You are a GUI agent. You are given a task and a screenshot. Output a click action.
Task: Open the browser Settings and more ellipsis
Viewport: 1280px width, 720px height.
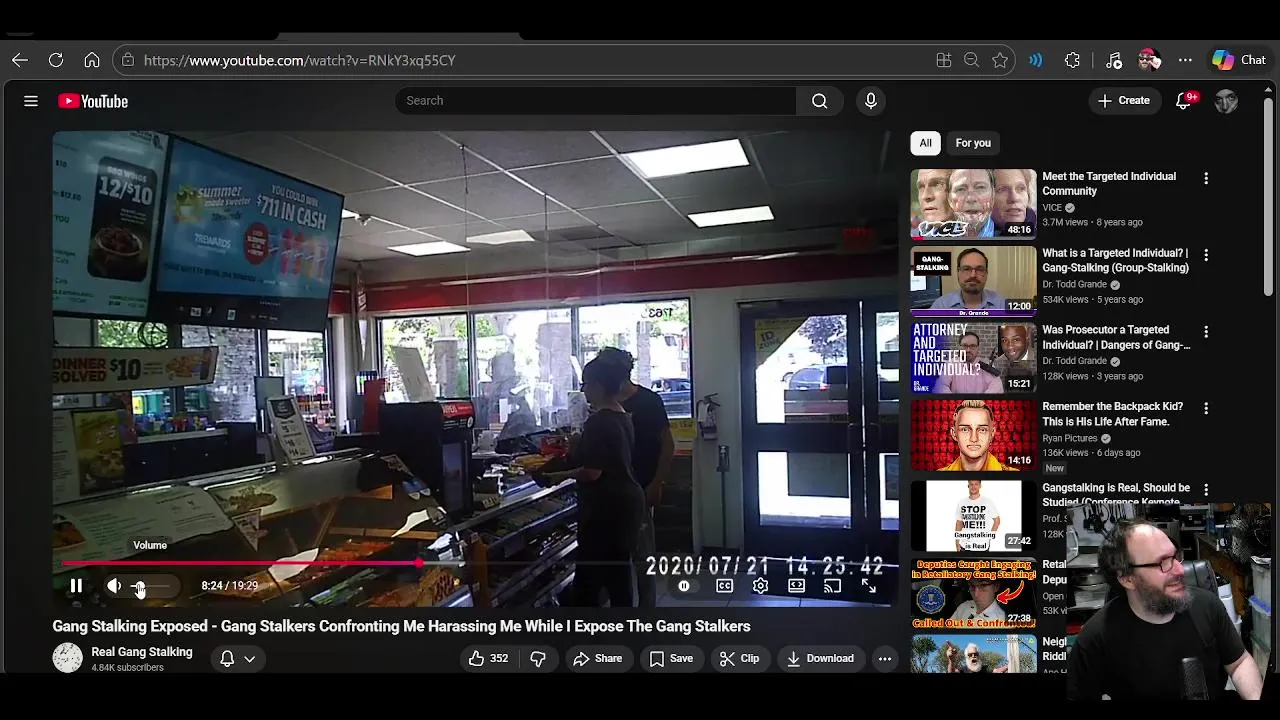tap(1185, 60)
